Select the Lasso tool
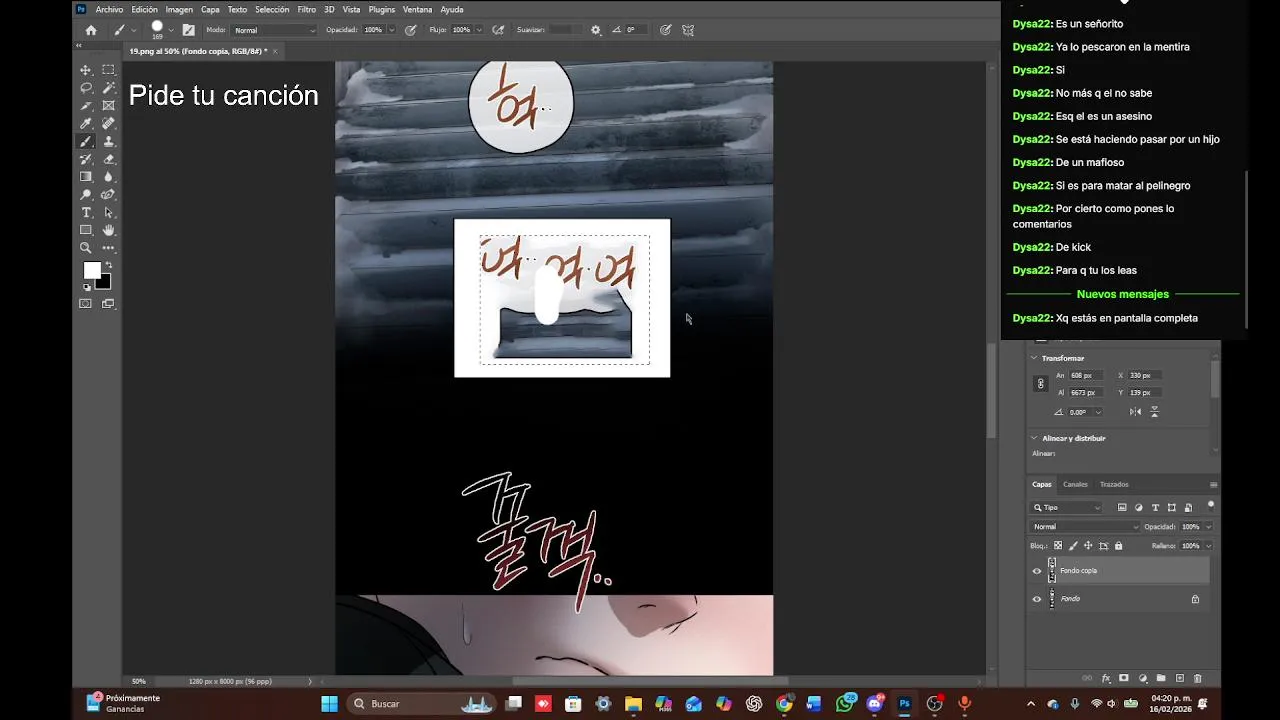The image size is (1280, 720). (x=86, y=88)
